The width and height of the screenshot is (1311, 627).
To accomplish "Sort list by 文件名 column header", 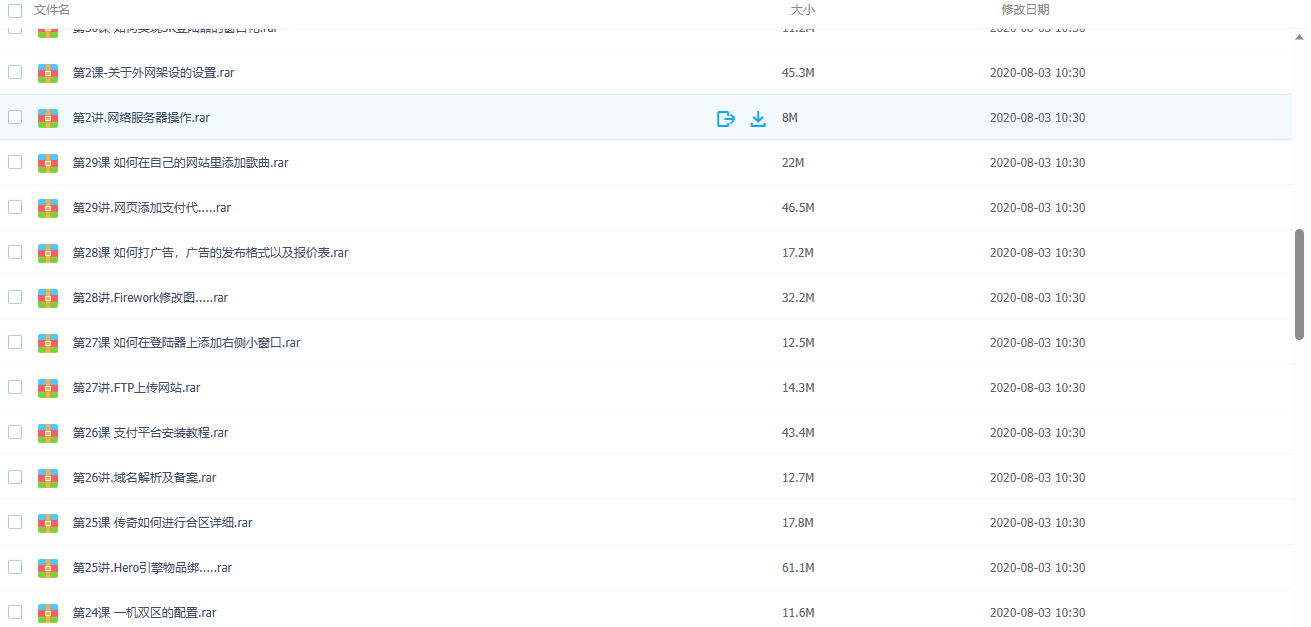I will tap(52, 10).
